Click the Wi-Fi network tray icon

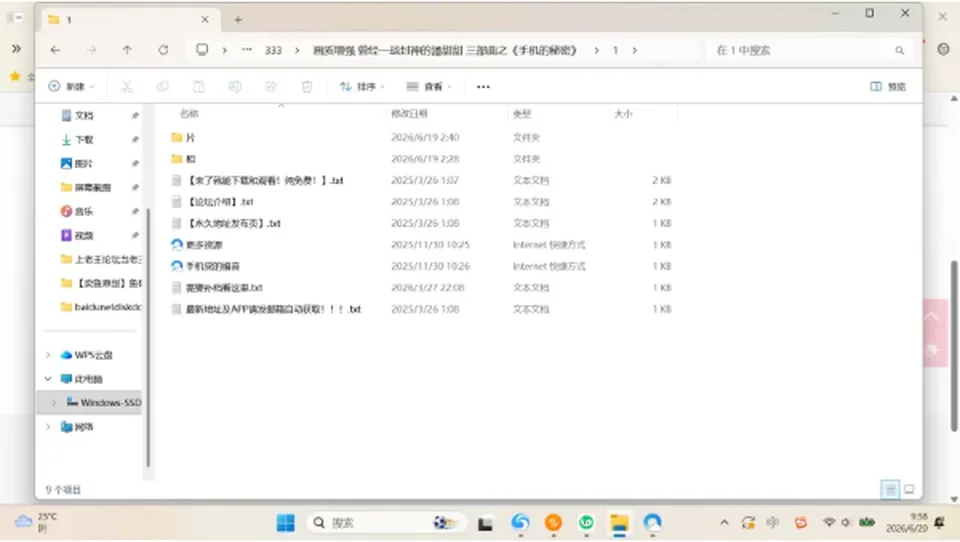point(829,522)
